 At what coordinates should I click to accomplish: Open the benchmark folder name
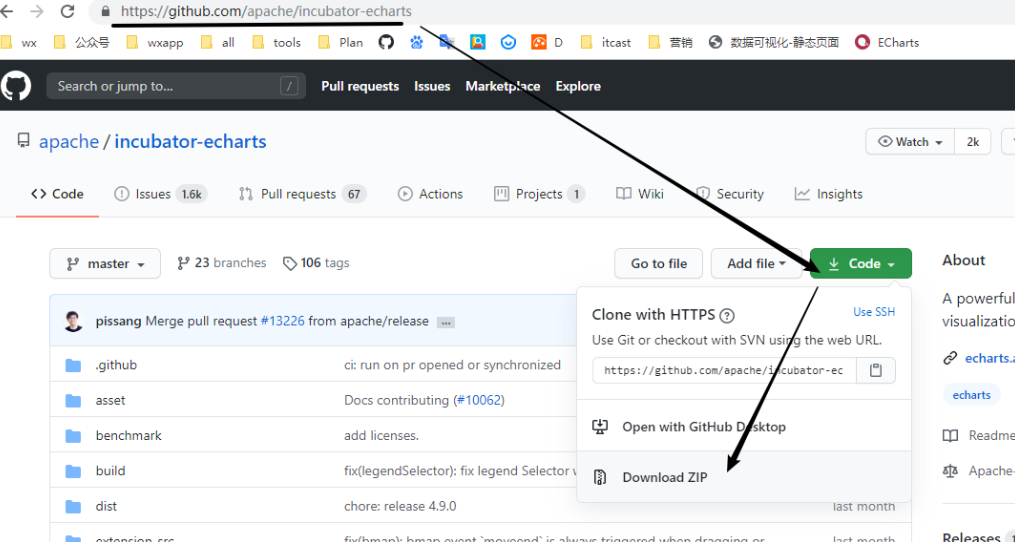129,435
